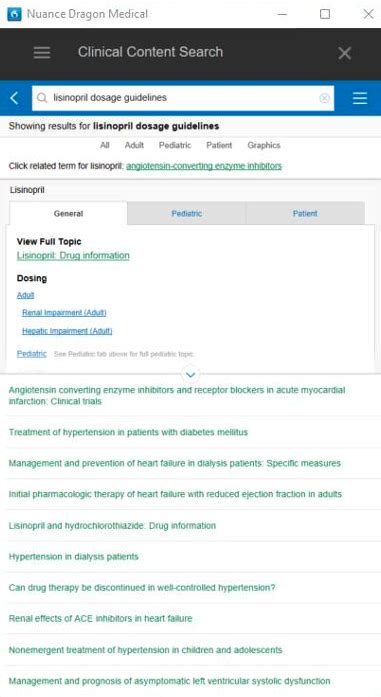Image resolution: width=381 pixels, height=697 pixels.
Task: Click the Nuance Dragon Medical app icon
Action: [x=14, y=14]
